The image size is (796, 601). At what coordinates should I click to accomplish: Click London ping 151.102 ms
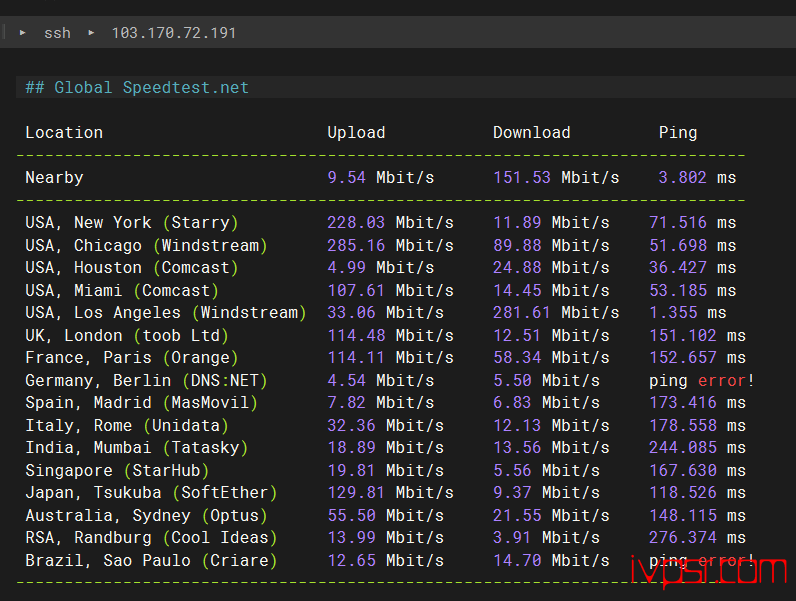click(x=698, y=336)
